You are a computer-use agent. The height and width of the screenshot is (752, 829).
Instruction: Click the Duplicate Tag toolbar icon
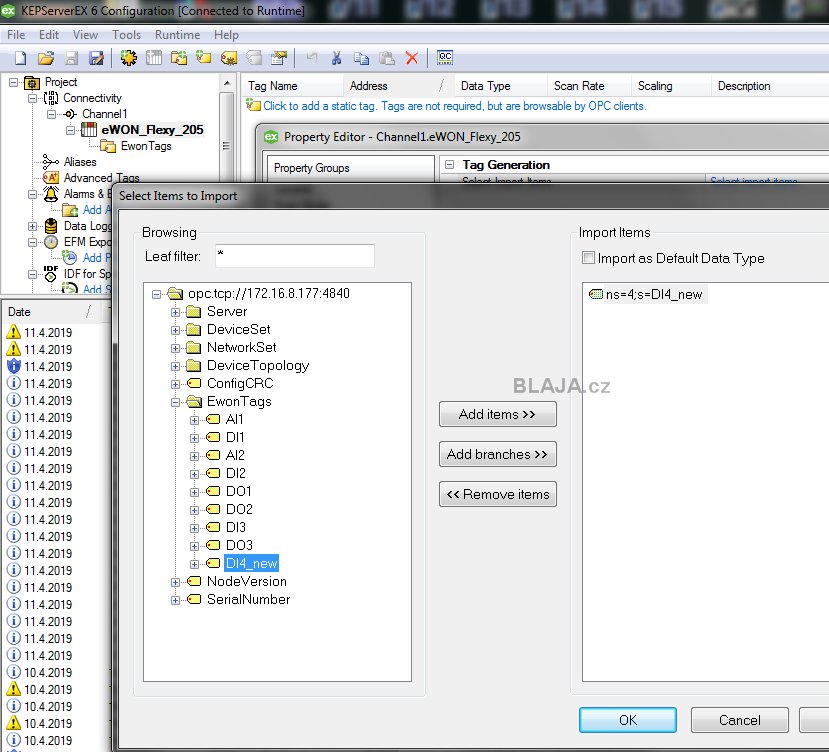pyautogui.click(x=254, y=58)
